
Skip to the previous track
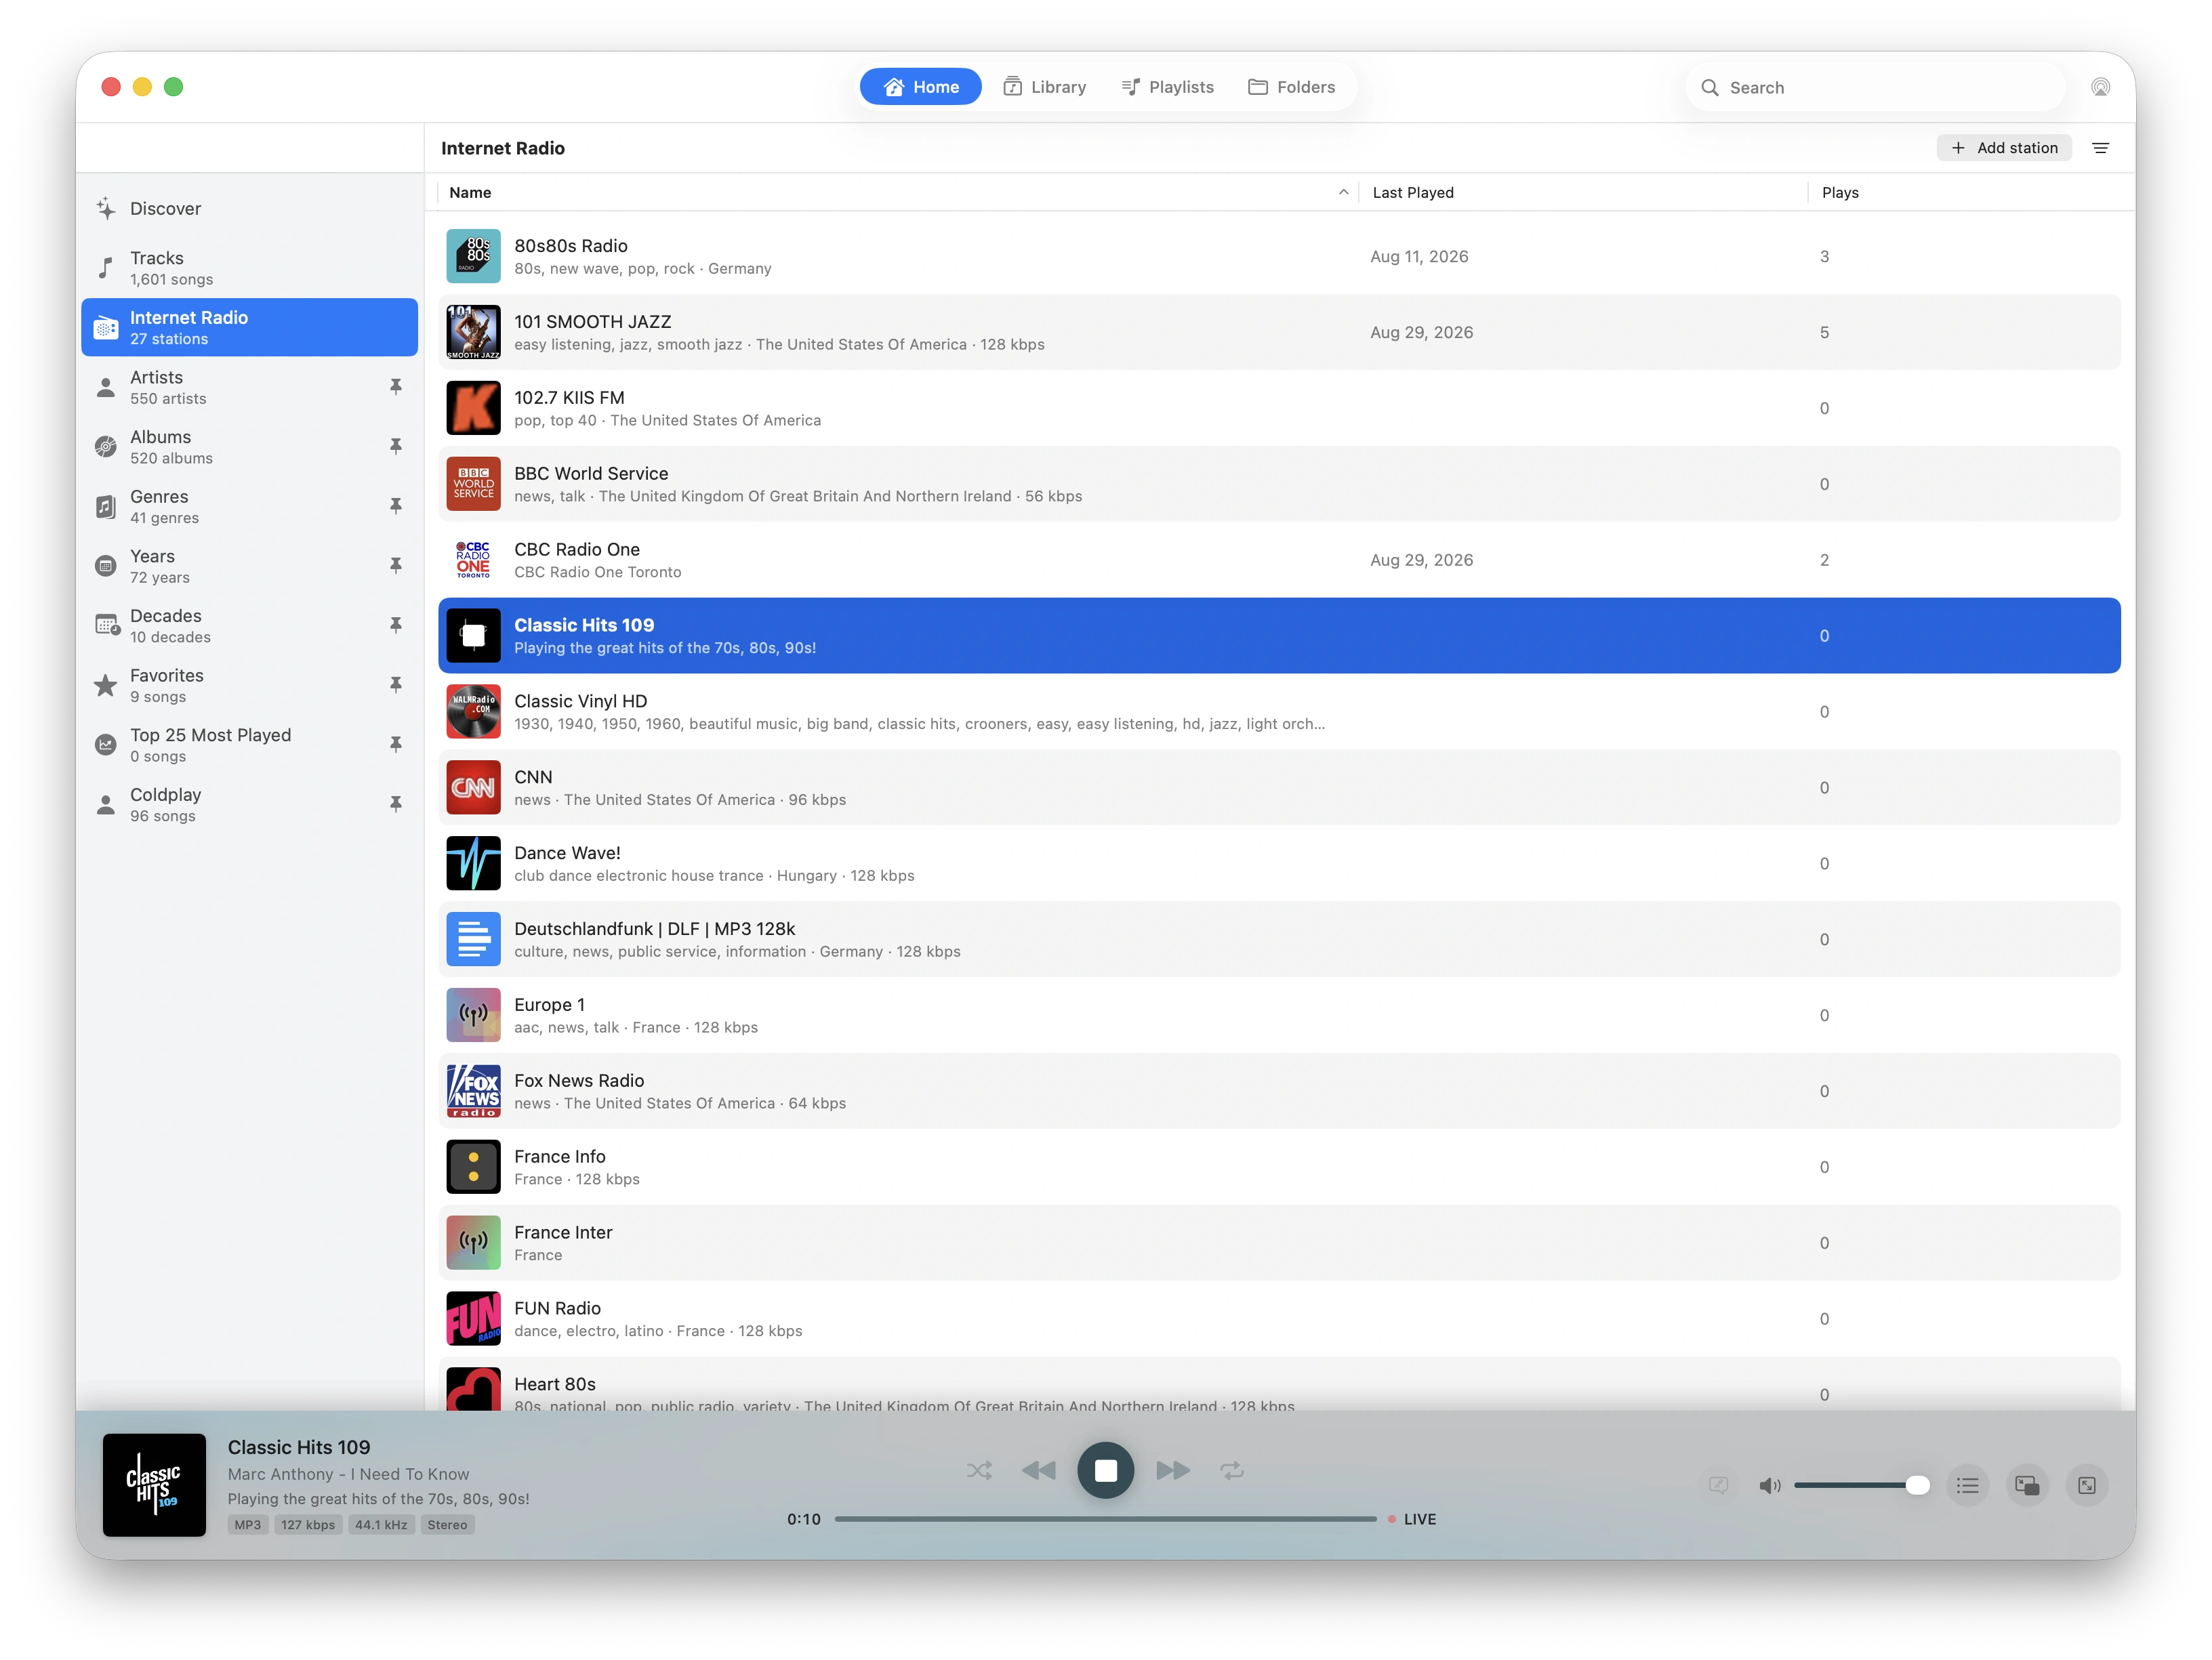(x=1039, y=1470)
